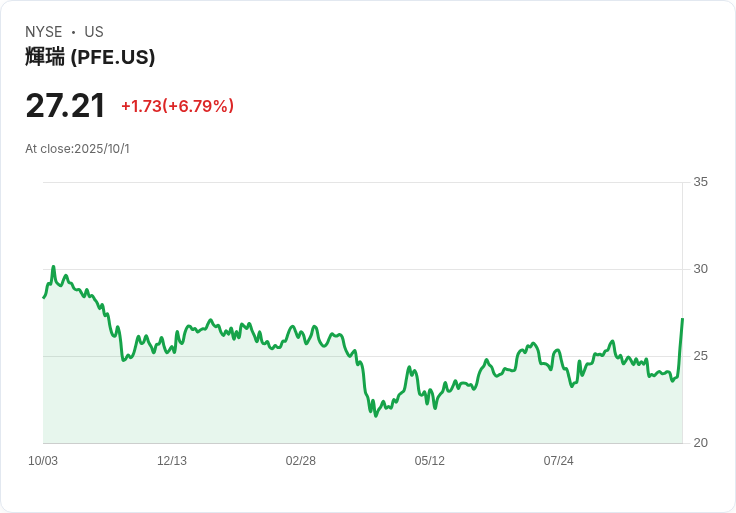Click the 20 y-axis price label
The width and height of the screenshot is (736, 513).
(x=701, y=443)
